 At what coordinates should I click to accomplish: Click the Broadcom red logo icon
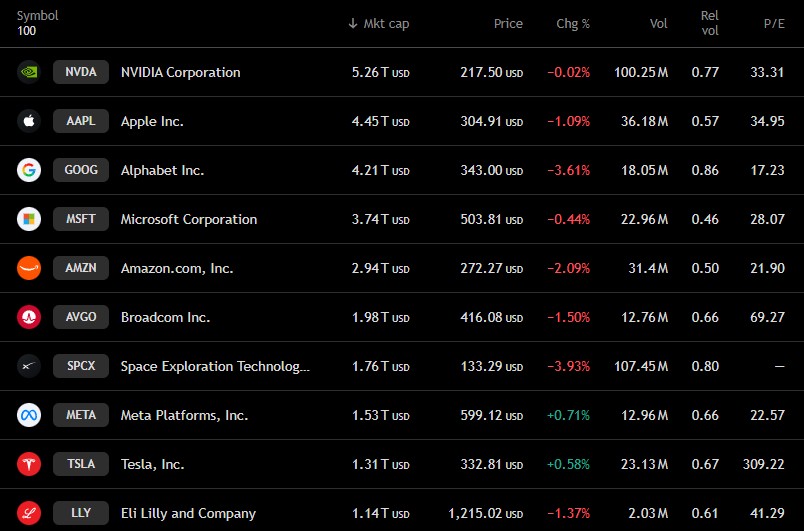pyautogui.click(x=29, y=317)
